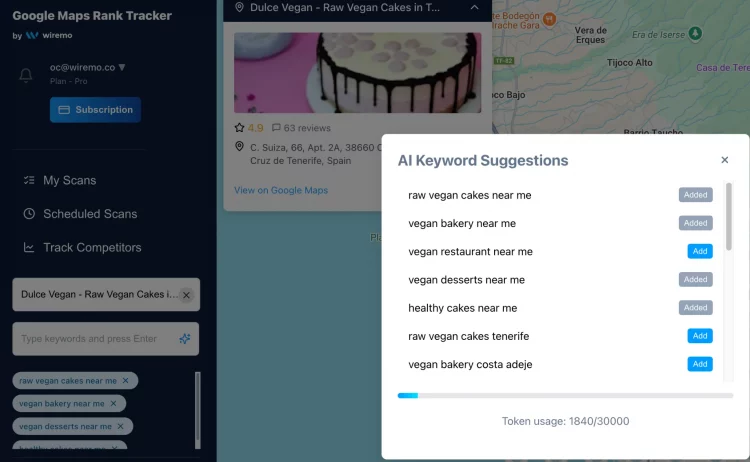
Task: Click the notification bell icon
Action: point(26,75)
